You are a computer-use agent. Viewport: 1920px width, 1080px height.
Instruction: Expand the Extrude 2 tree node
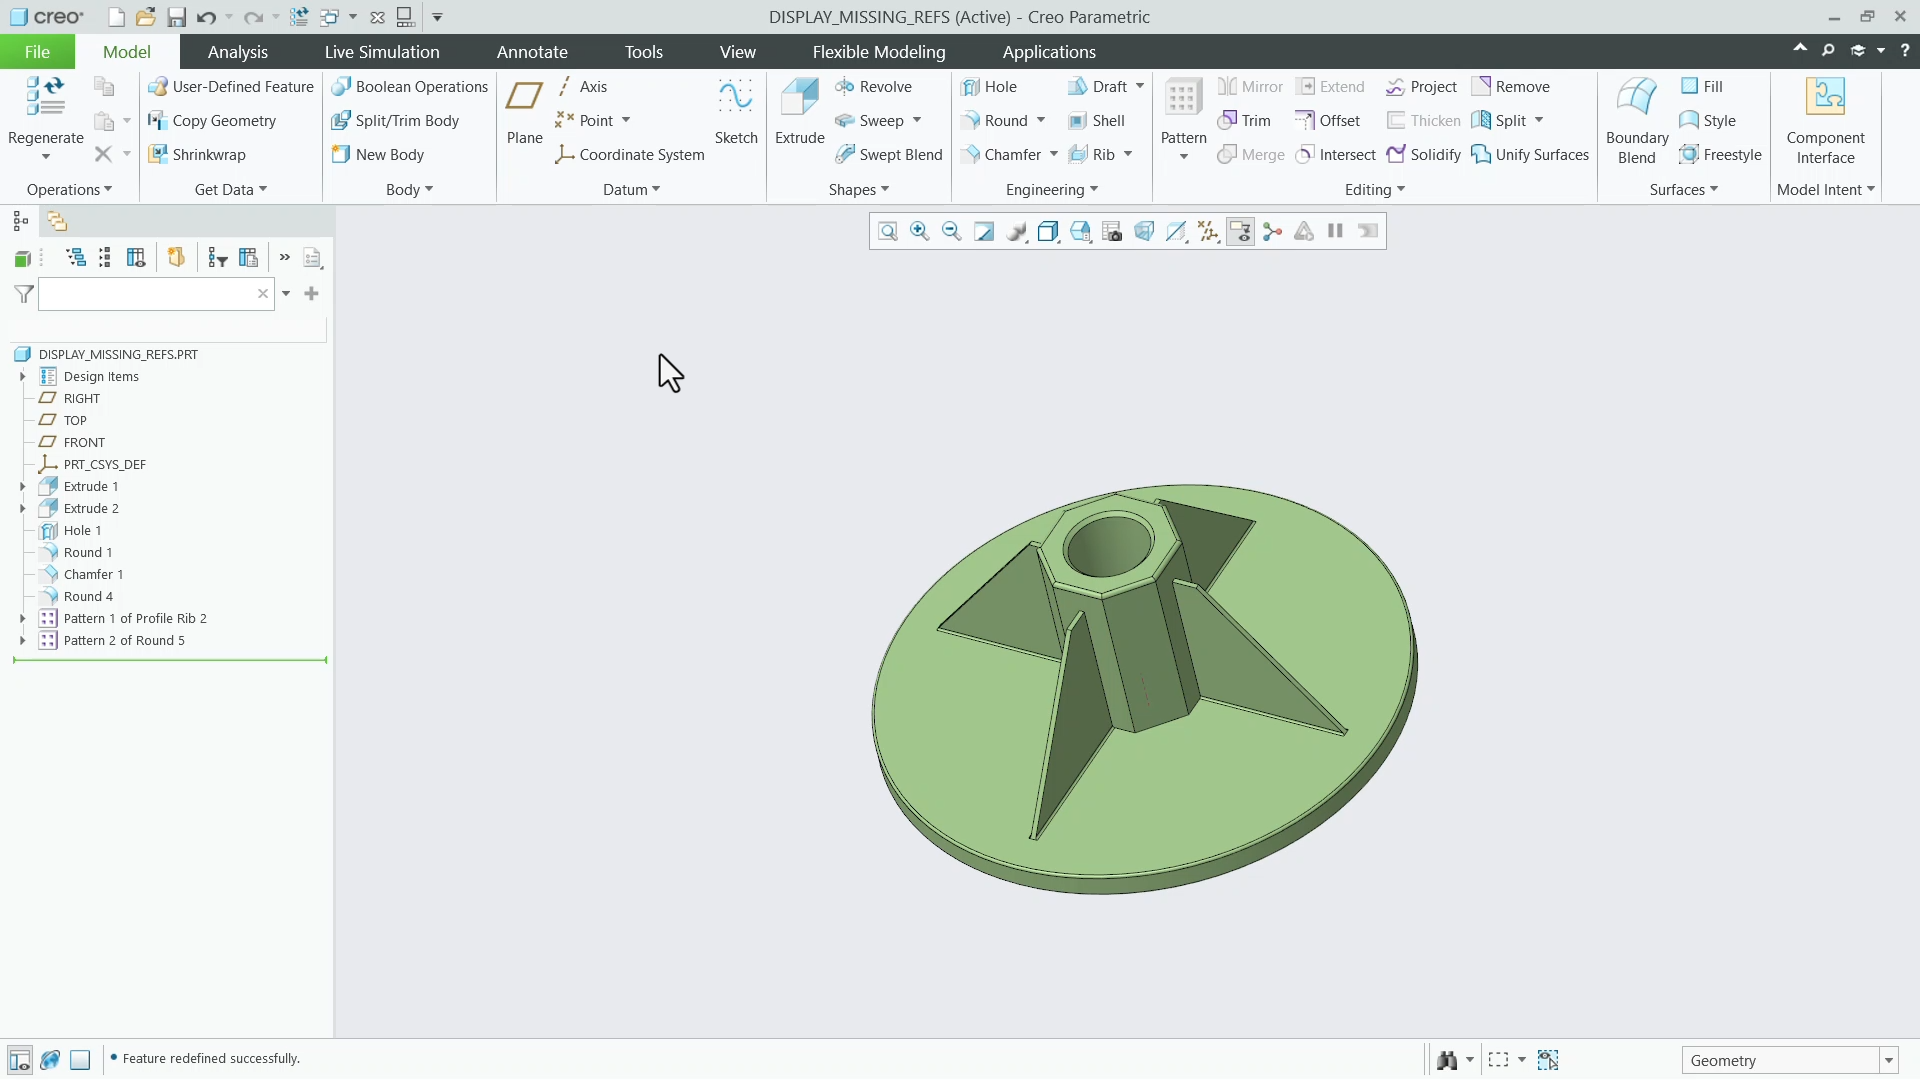click(22, 509)
